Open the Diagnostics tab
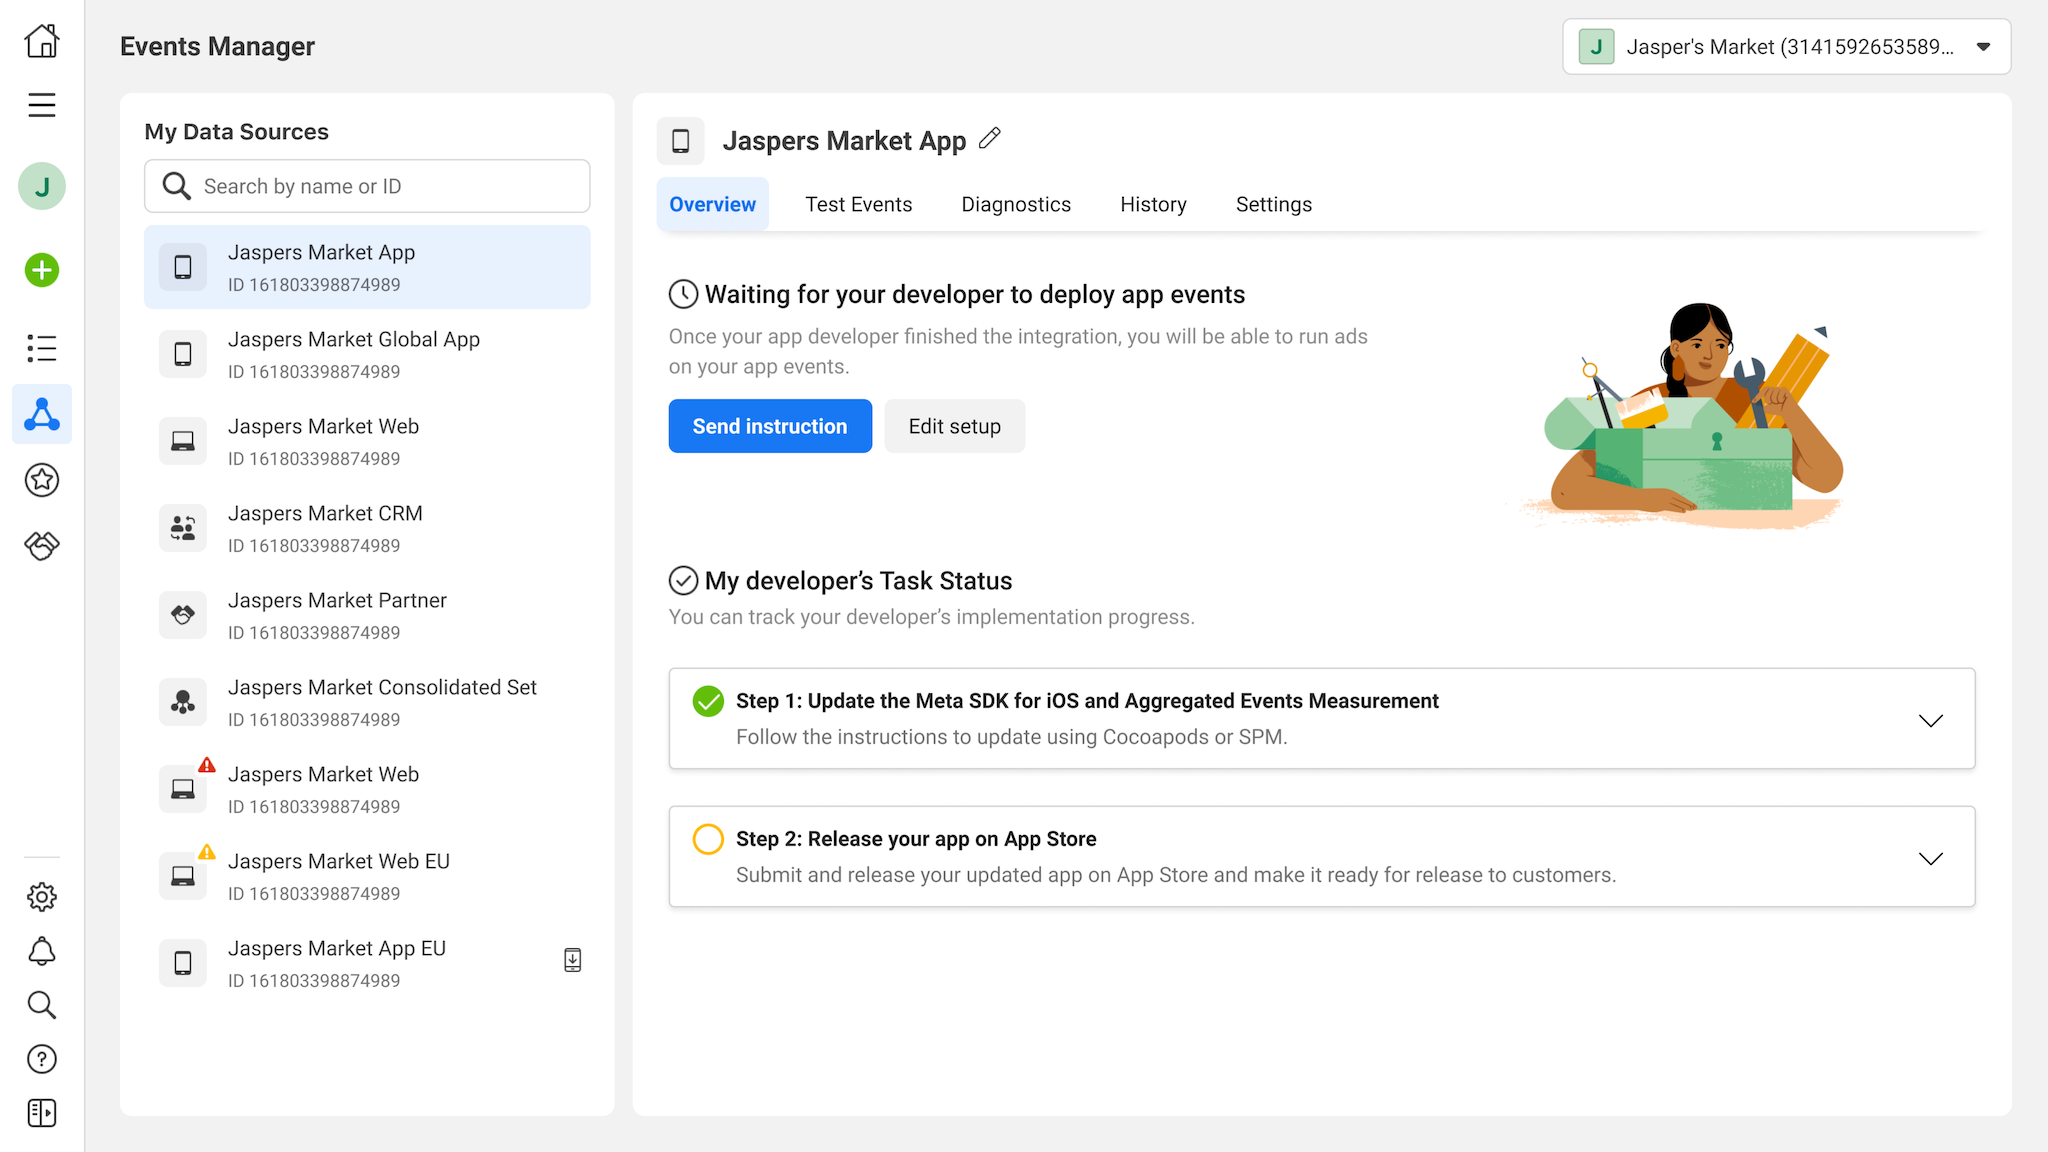 click(x=1016, y=204)
